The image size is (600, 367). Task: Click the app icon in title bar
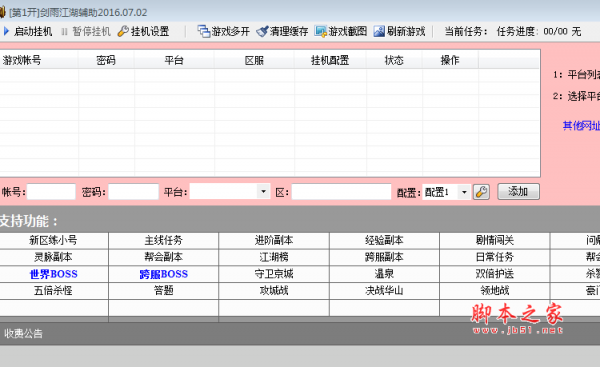pyautogui.click(x=3, y=12)
